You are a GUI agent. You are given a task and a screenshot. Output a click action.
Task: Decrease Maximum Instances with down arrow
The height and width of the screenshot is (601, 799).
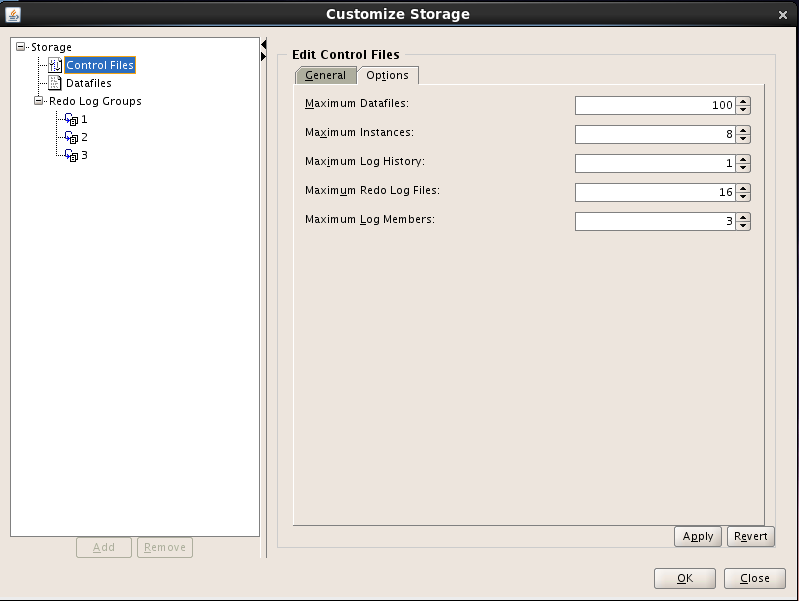tap(743, 139)
